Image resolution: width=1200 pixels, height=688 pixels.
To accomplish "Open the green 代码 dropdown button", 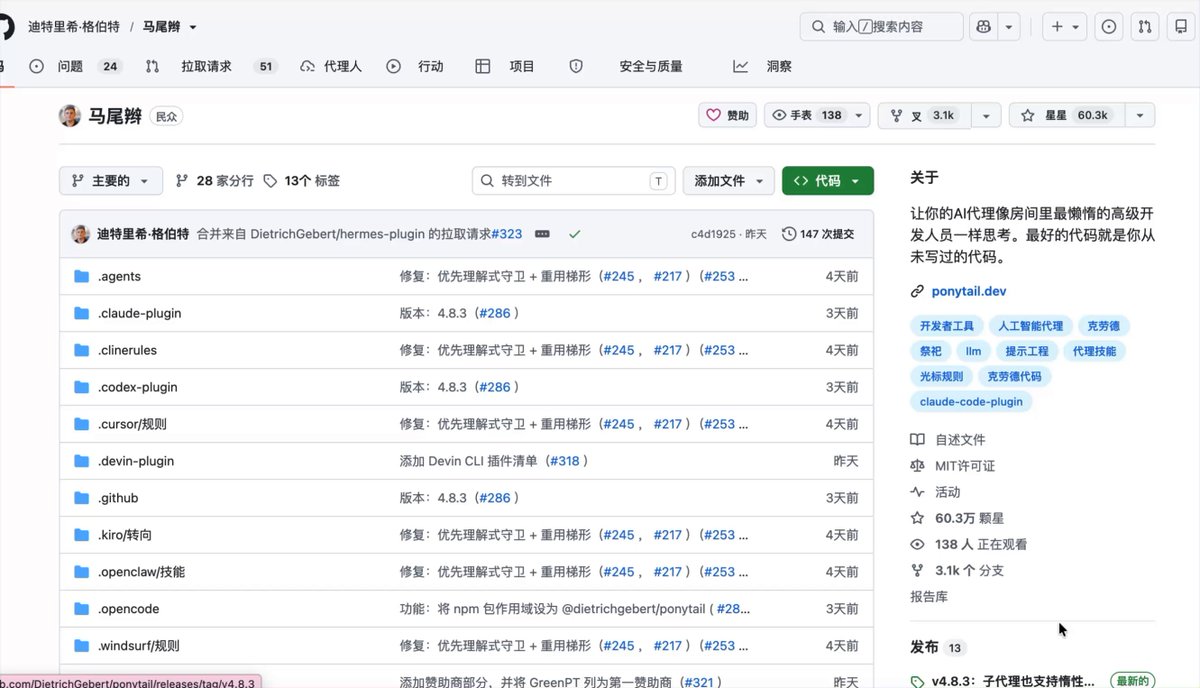I will 828,181.
